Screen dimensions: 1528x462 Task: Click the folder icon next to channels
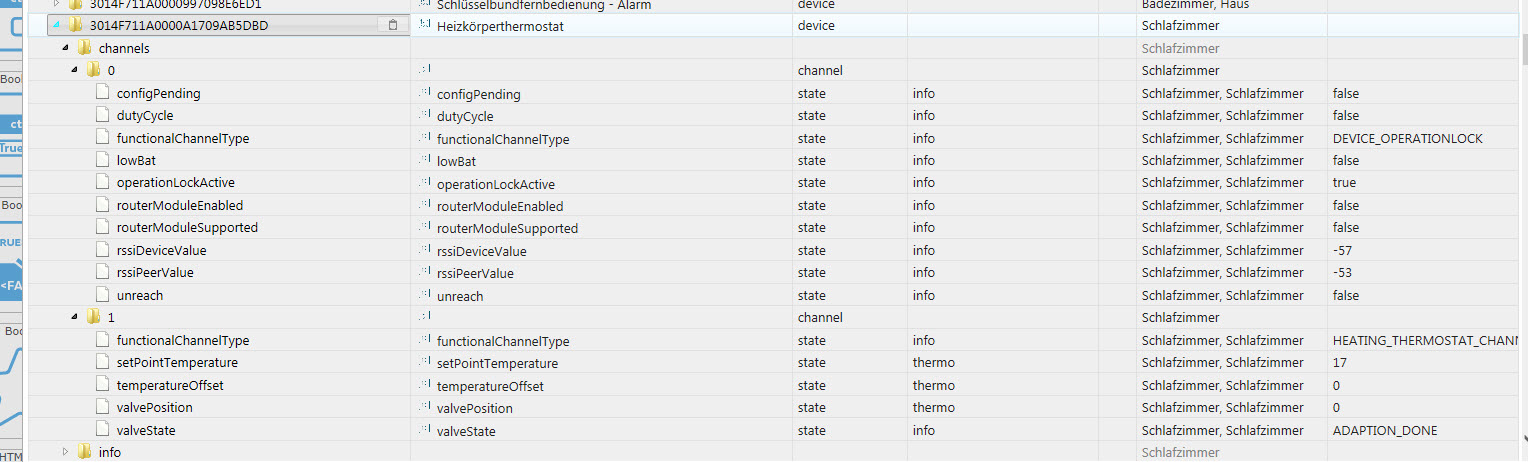pyautogui.click(x=84, y=48)
